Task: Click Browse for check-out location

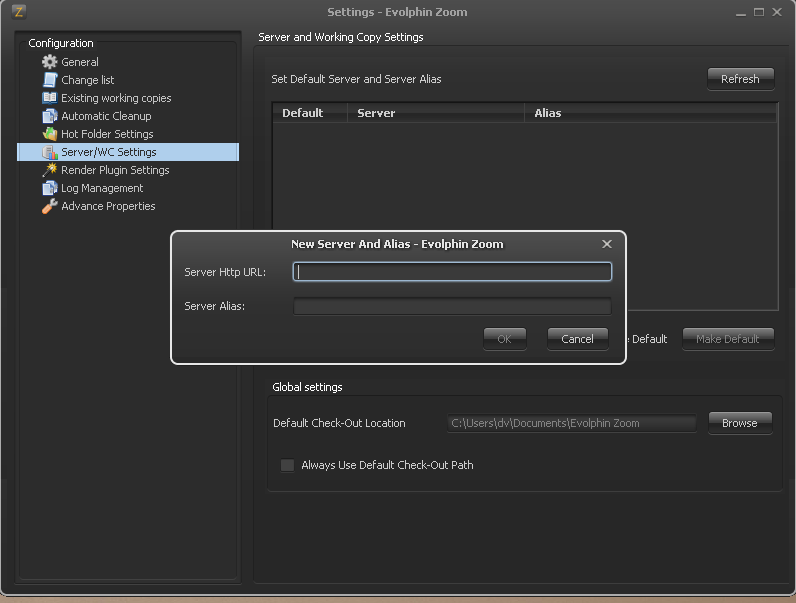Action: click(740, 423)
